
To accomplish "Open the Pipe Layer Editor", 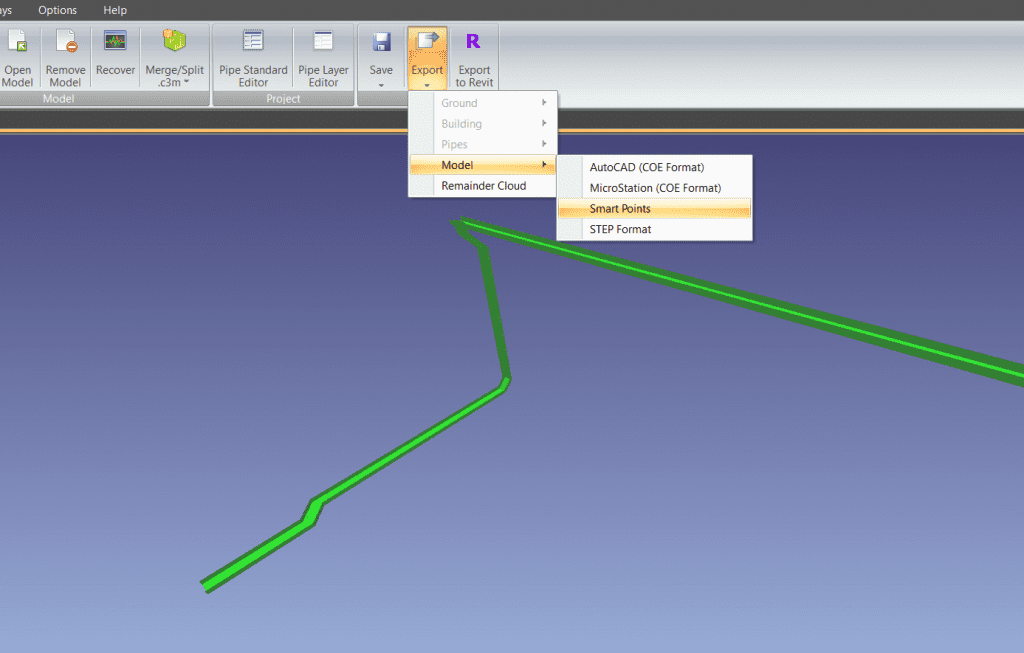I will (323, 58).
